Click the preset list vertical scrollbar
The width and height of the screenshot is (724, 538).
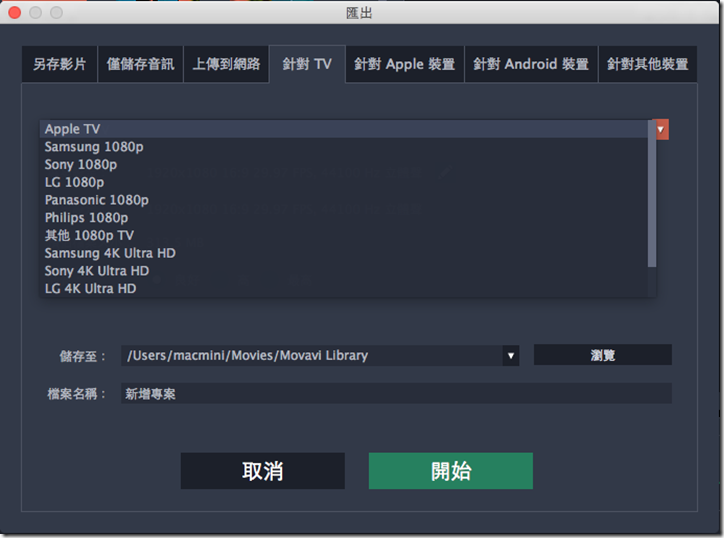pyautogui.click(x=652, y=194)
